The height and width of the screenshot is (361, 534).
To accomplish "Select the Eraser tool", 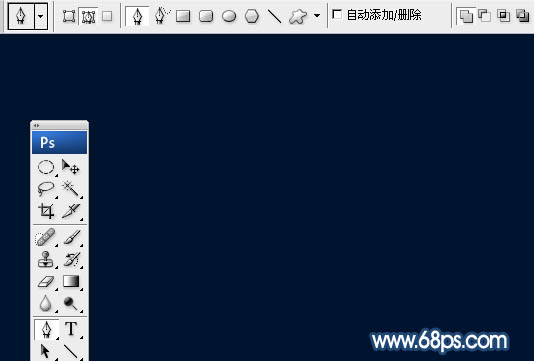I will 46,282.
